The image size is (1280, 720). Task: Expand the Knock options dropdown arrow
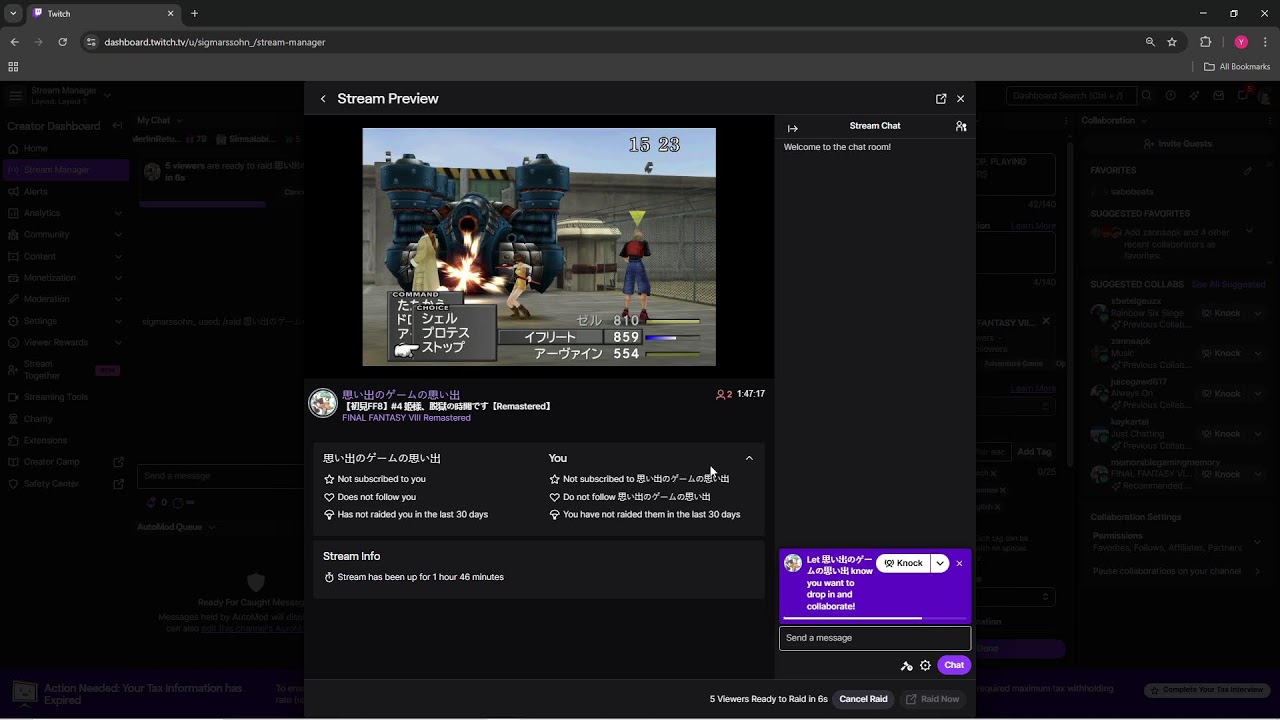tap(940, 564)
